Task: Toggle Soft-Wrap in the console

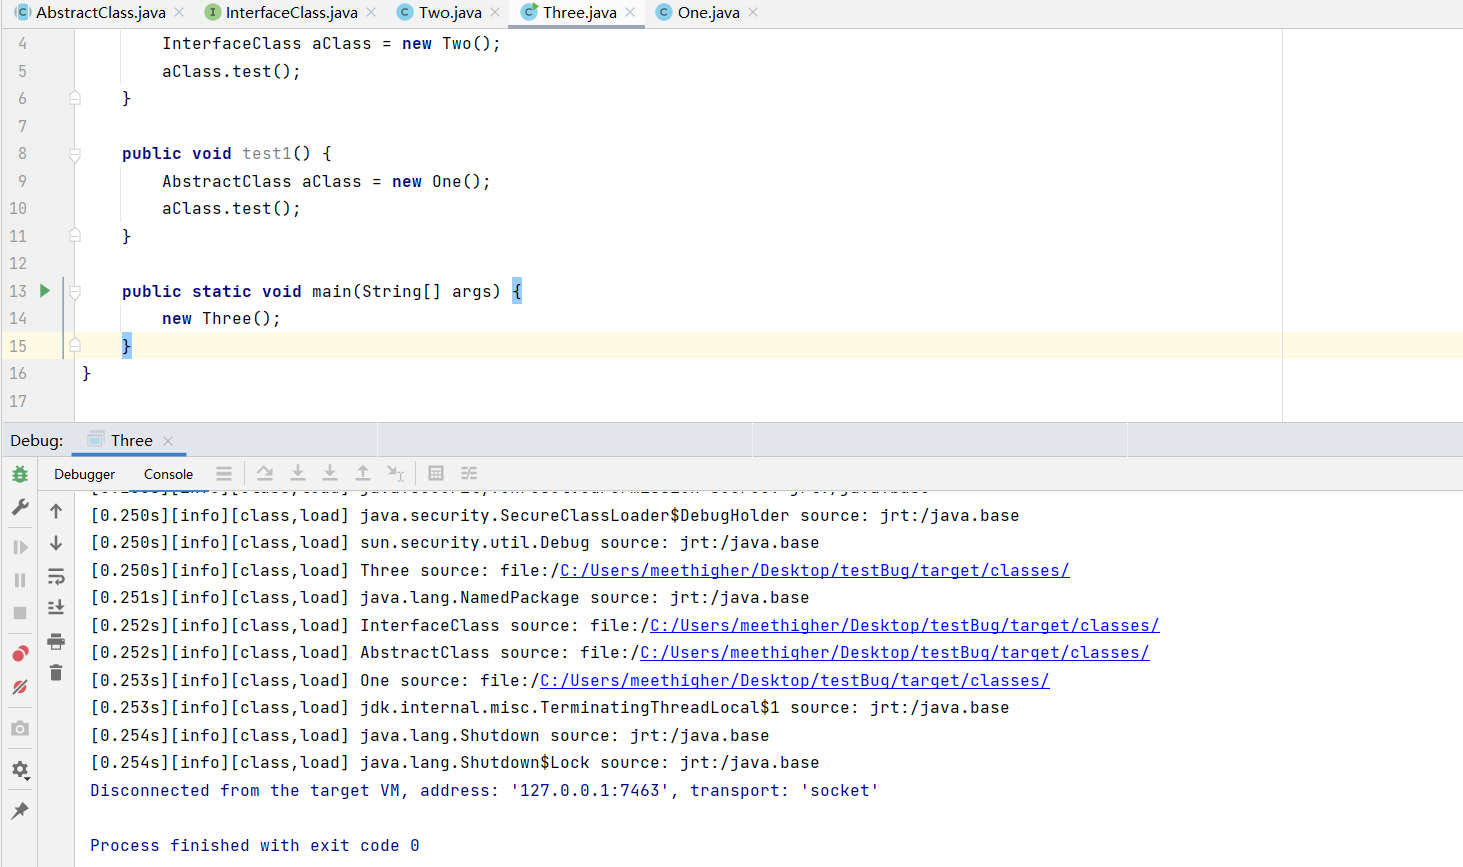Action: [56, 577]
